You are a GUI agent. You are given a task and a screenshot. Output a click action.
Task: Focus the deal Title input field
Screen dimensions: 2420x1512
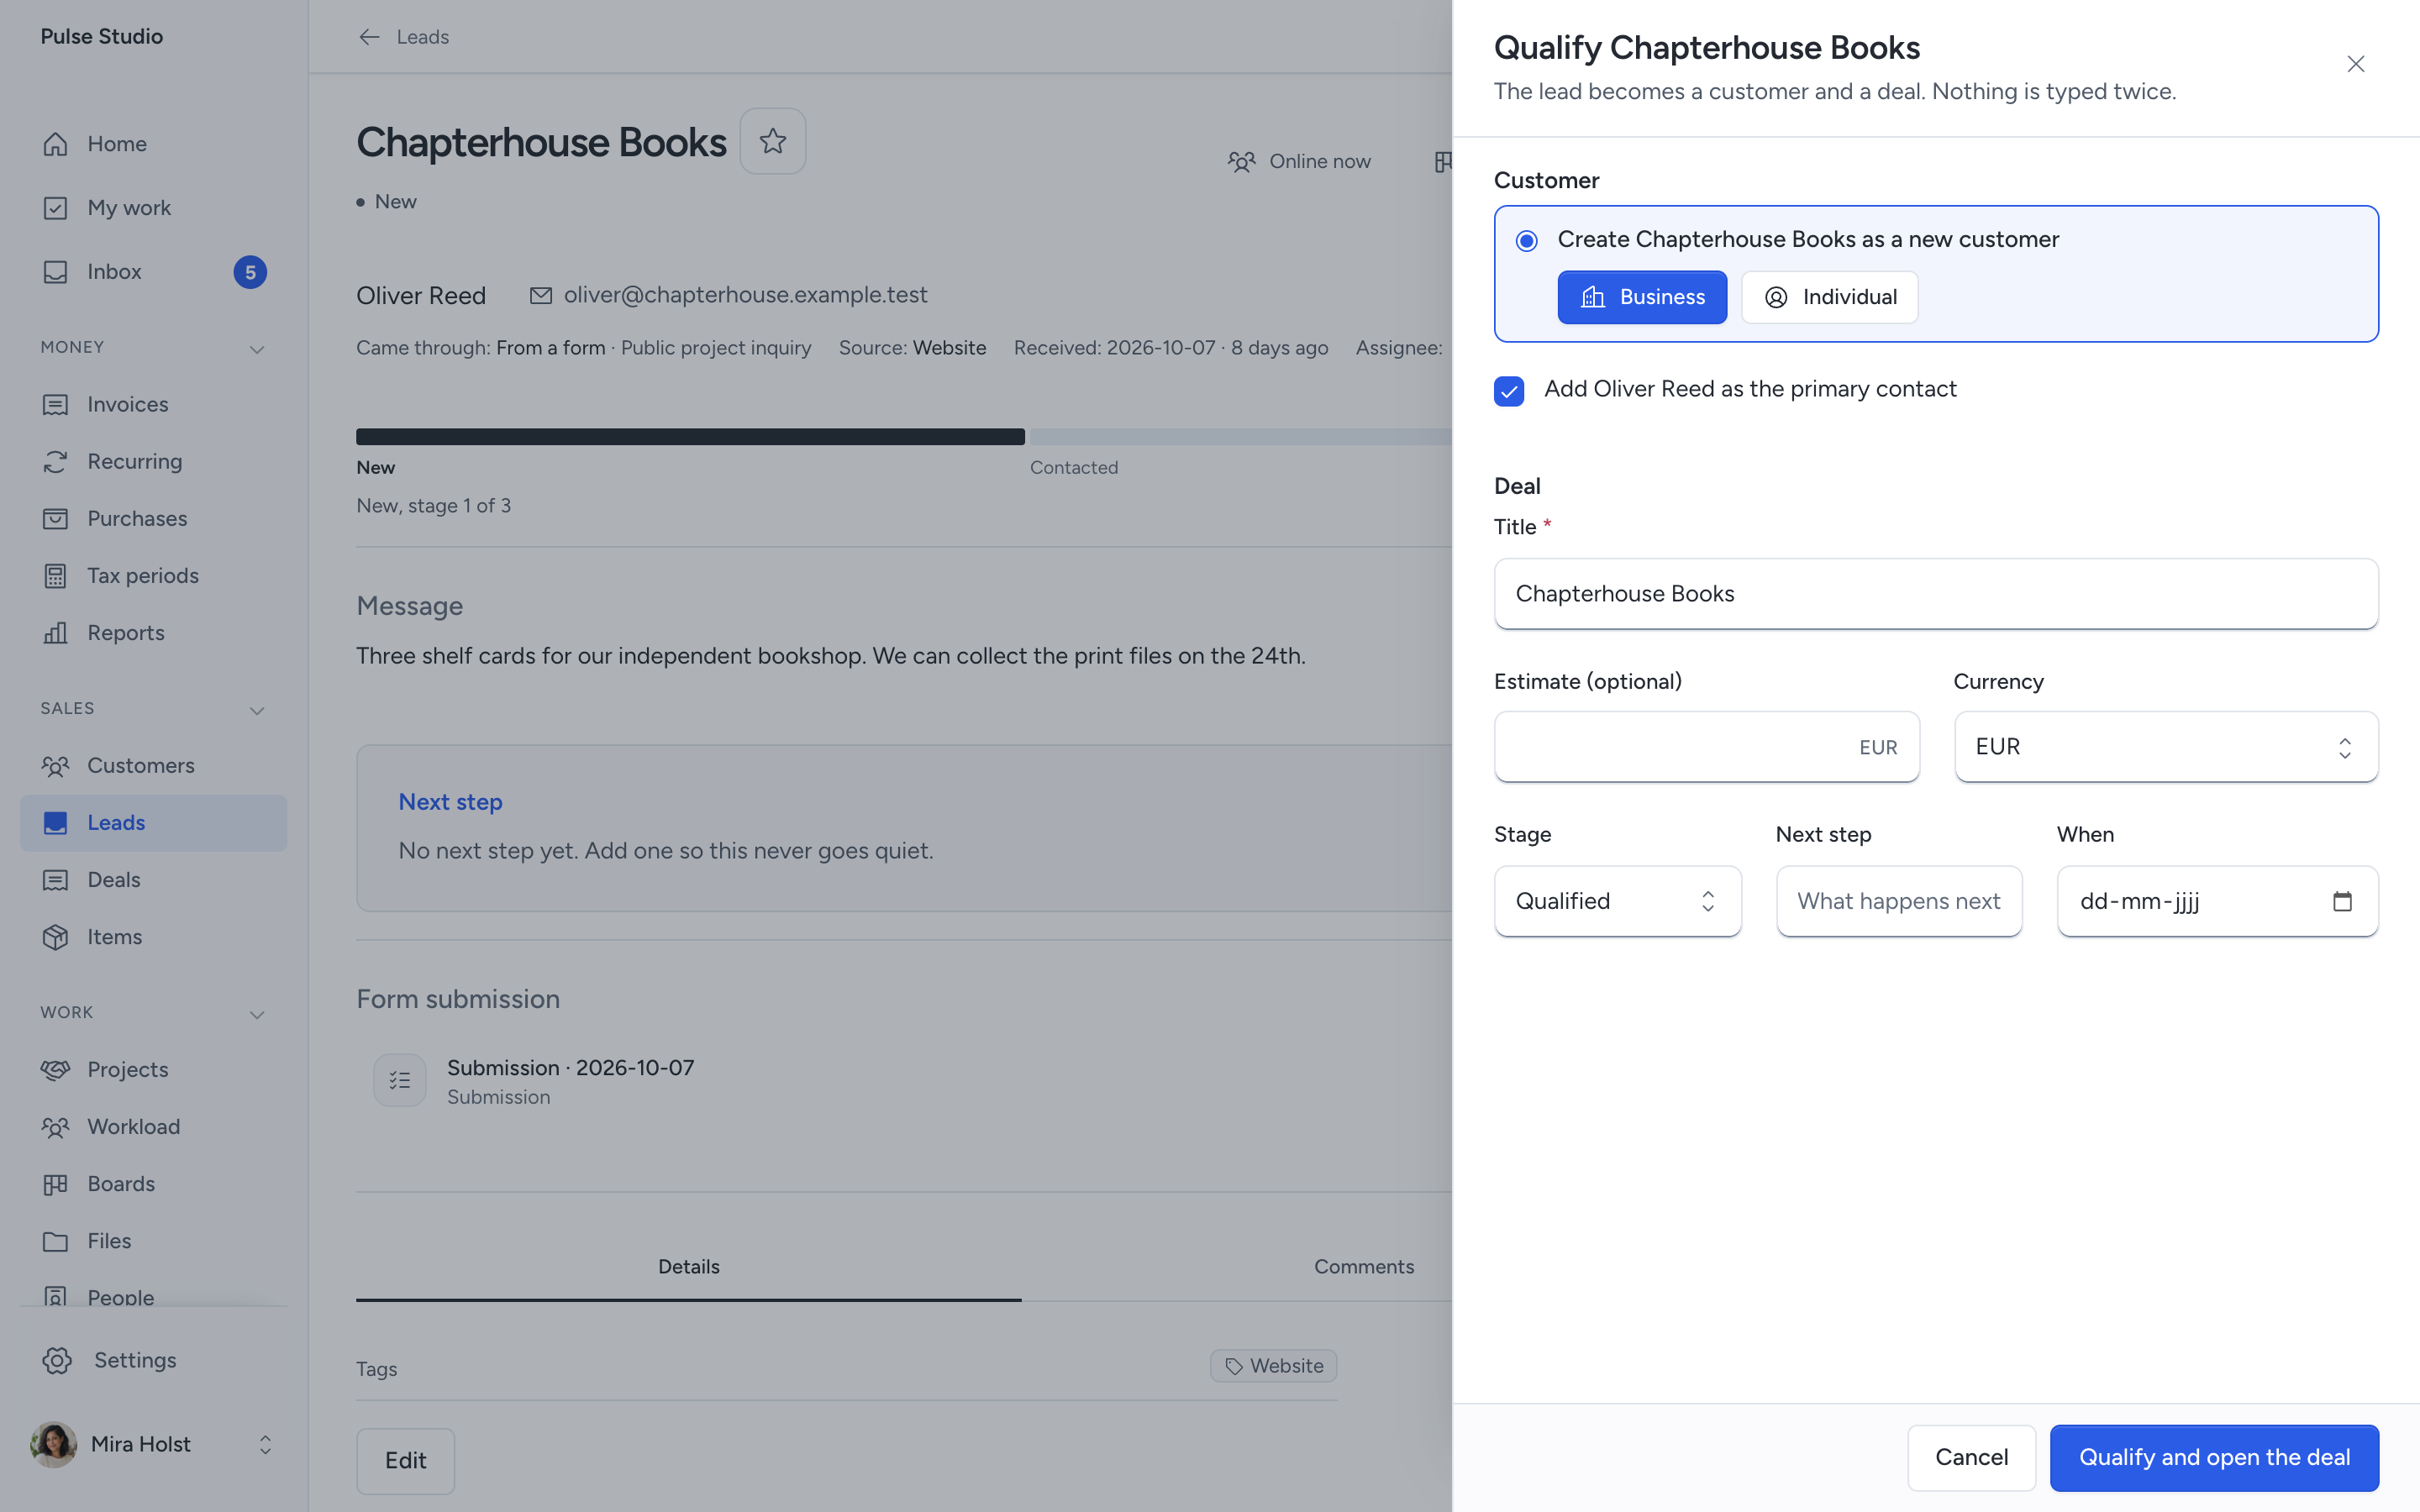pyautogui.click(x=1936, y=594)
